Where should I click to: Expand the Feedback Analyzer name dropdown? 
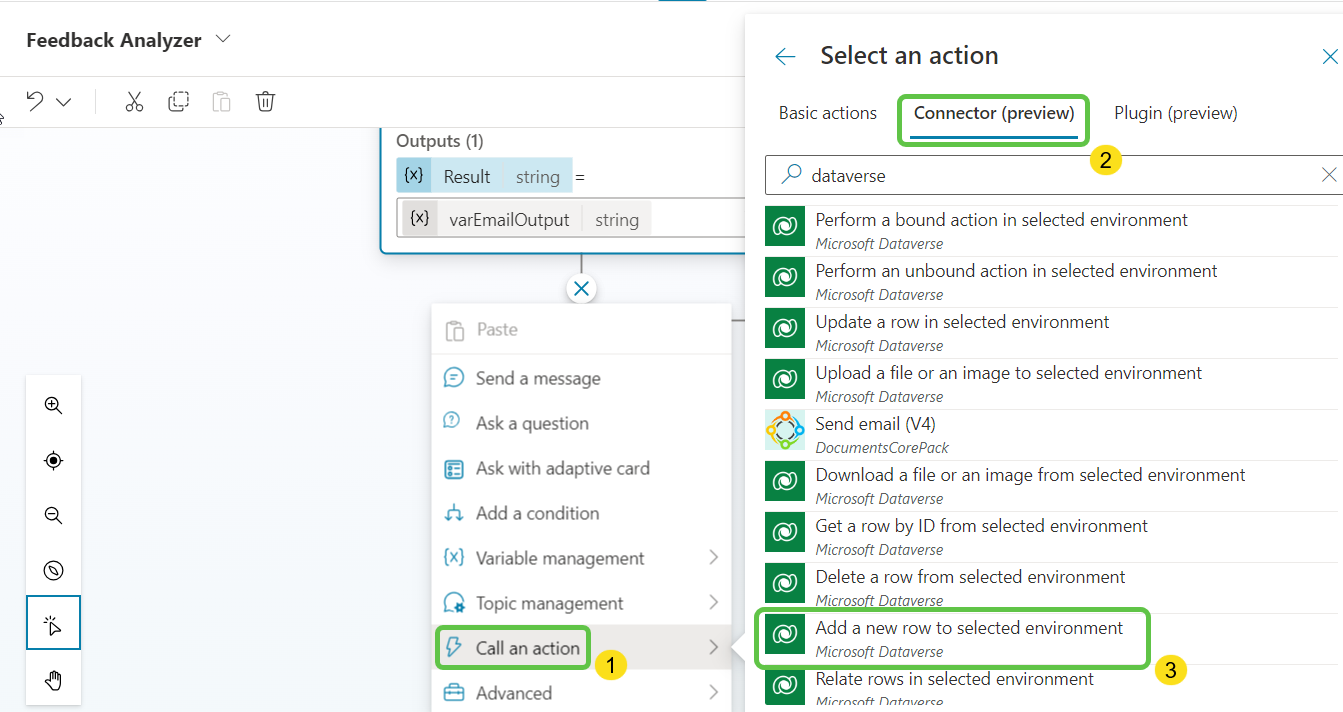click(223, 40)
